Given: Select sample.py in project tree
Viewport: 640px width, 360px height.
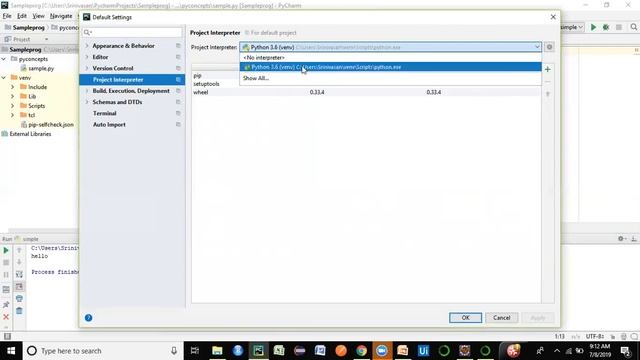Looking at the screenshot, I should (x=41, y=68).
